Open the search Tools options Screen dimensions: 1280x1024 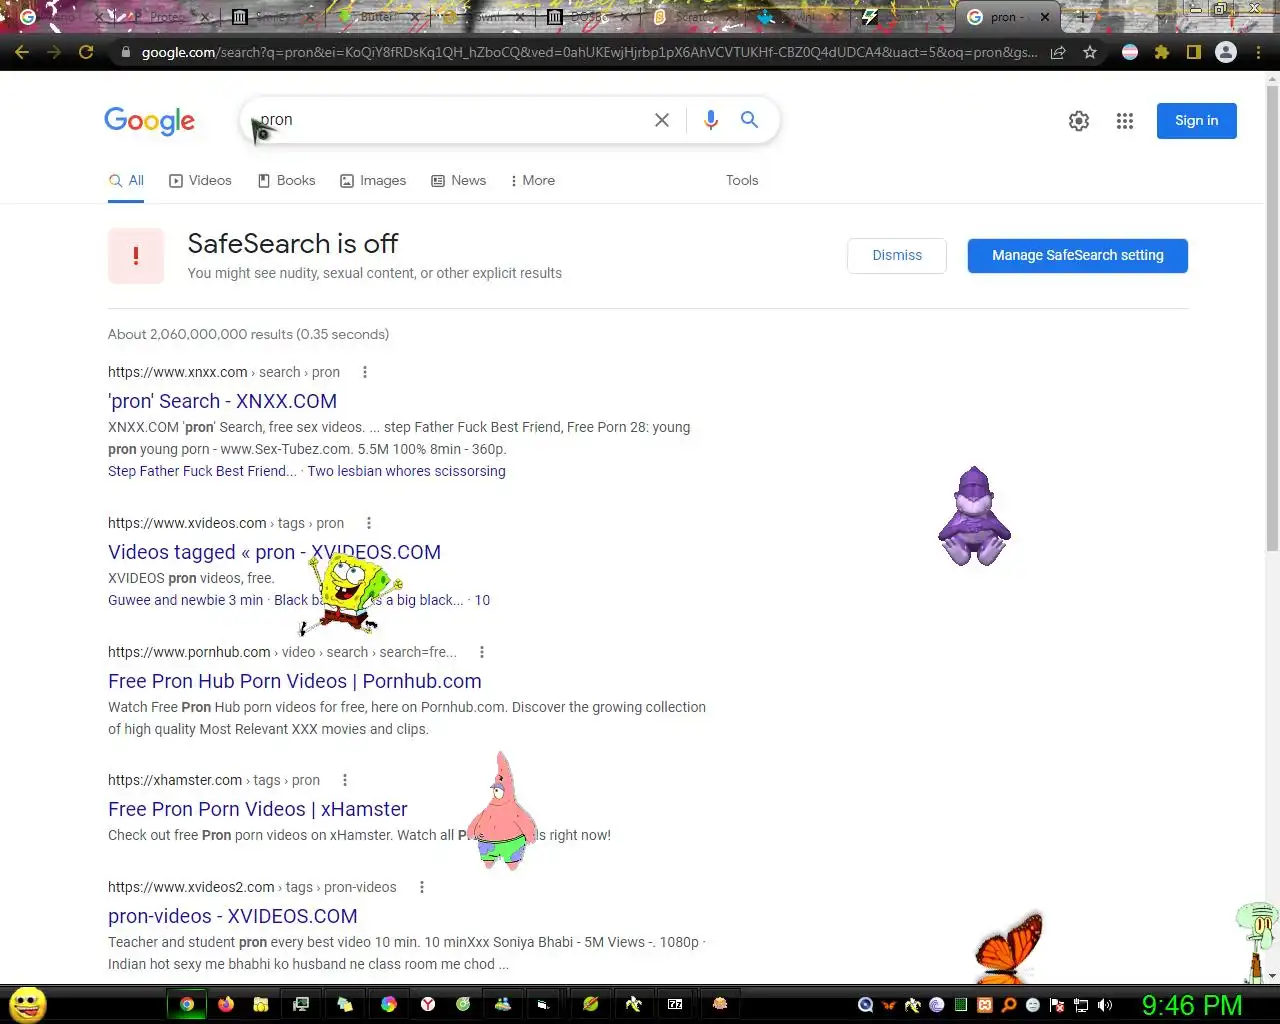pos(742,180)
